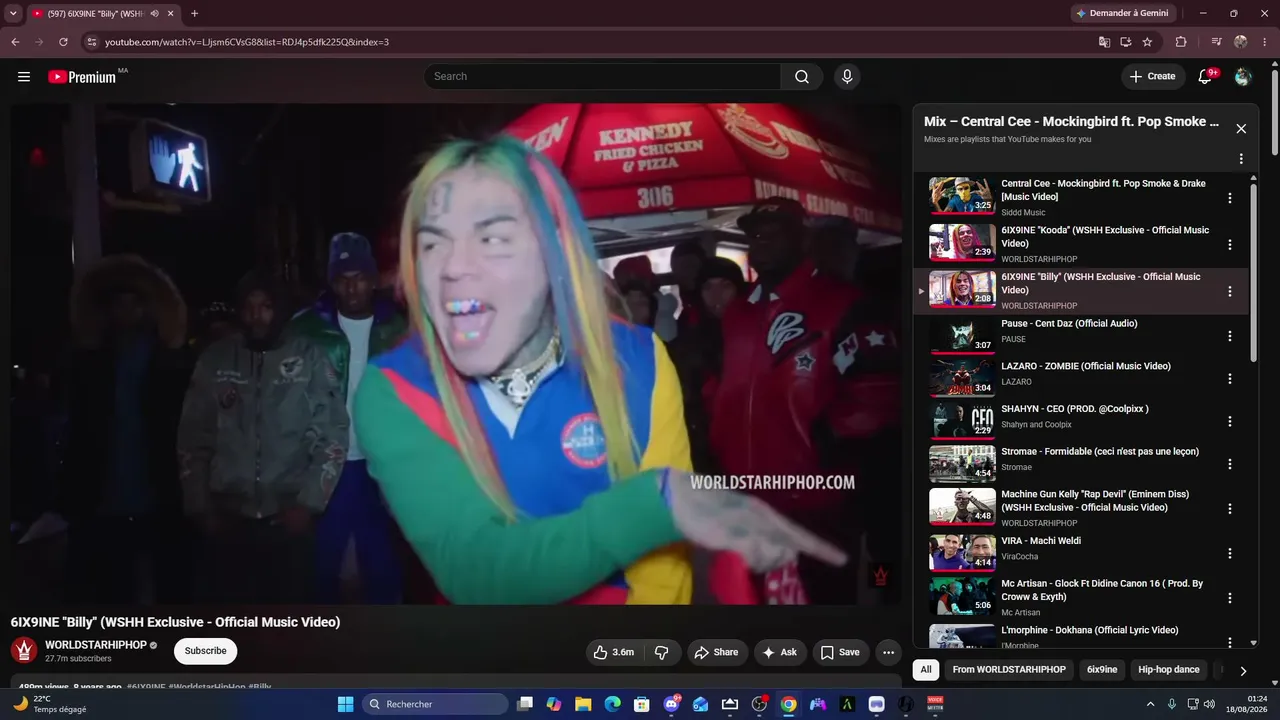Open options for SHAHYN - CEO row
The image size is (1280, 720).
(1230, 422)
